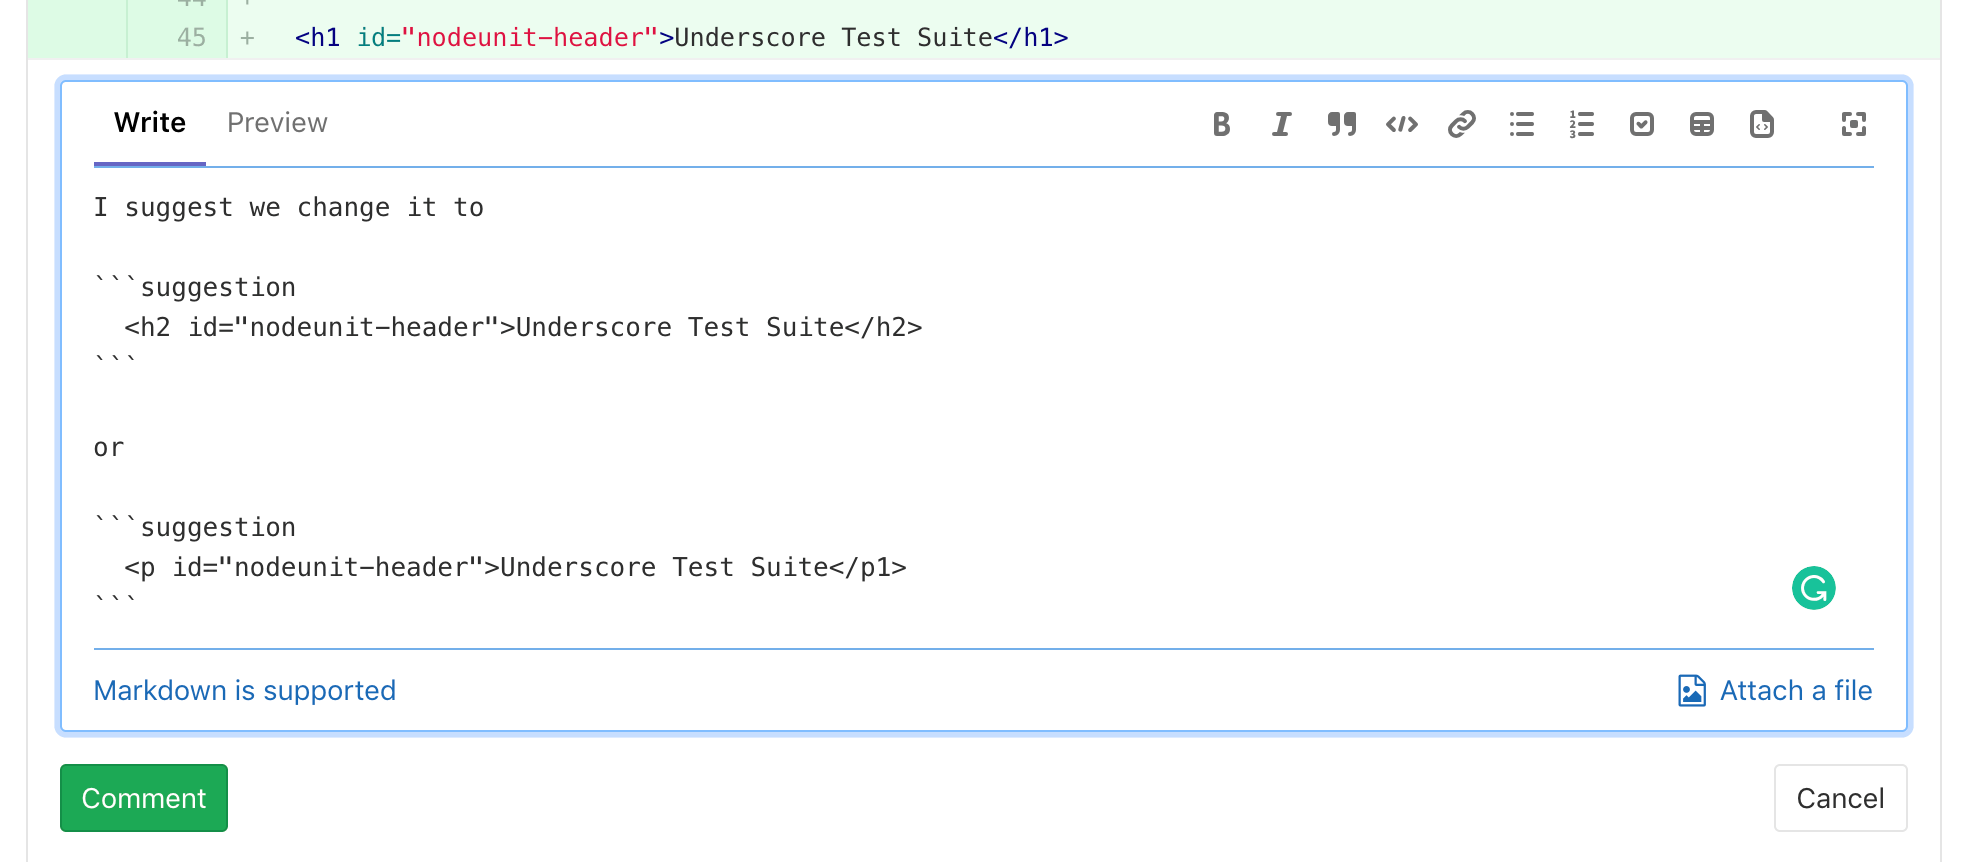
Task: Insert a task list checkbox item
Action: click(1641, 124)
